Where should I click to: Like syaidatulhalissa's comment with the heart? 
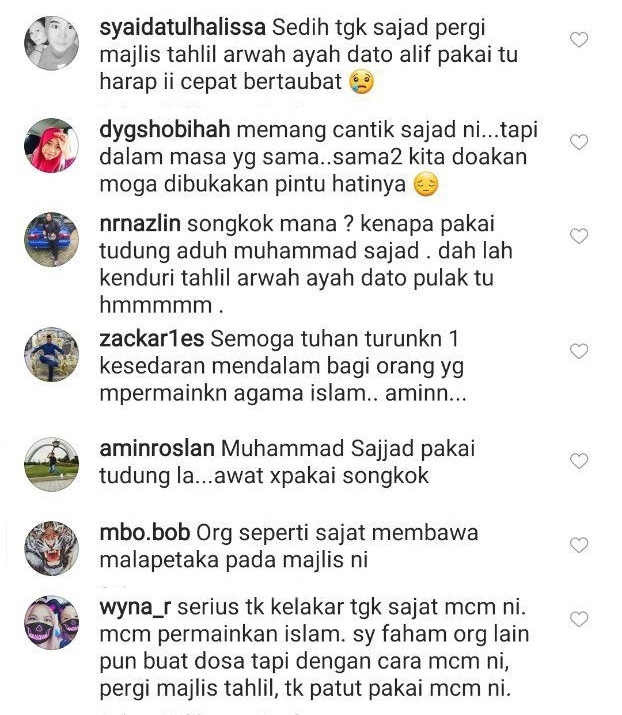[x=579, y=40]
